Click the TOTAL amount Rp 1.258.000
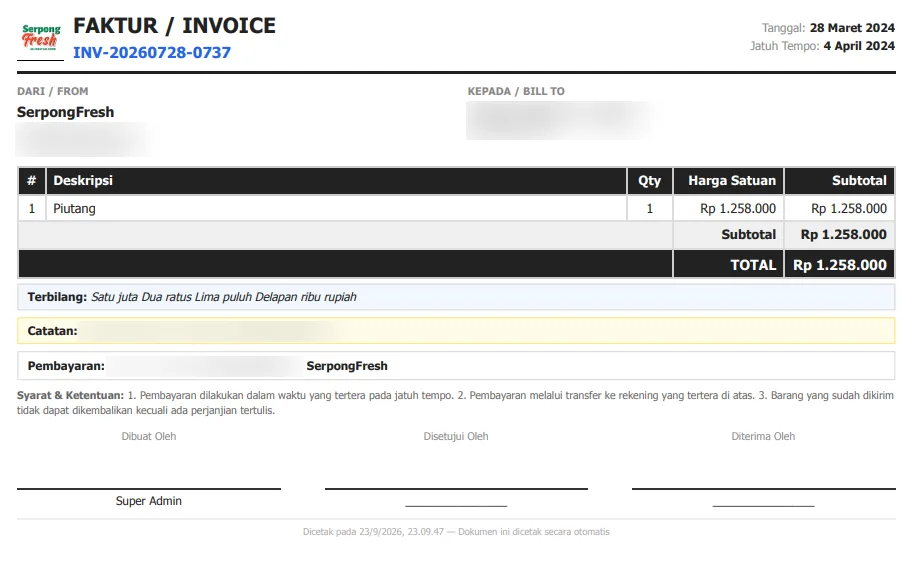 (839, 265)
